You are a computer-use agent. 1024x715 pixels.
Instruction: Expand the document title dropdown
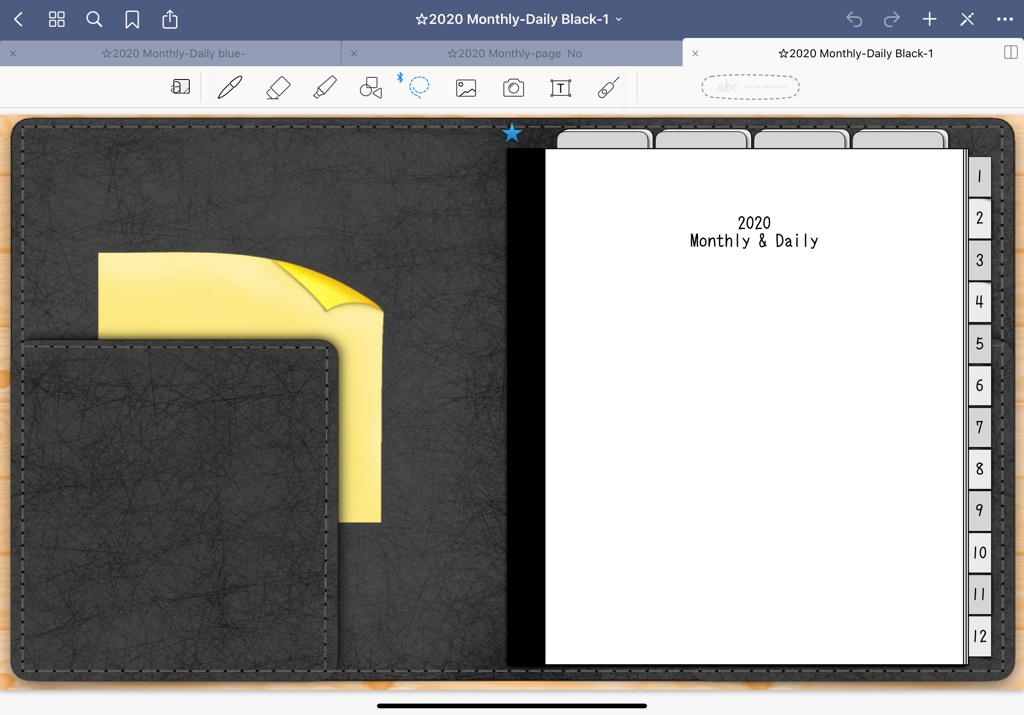point(619,20)
